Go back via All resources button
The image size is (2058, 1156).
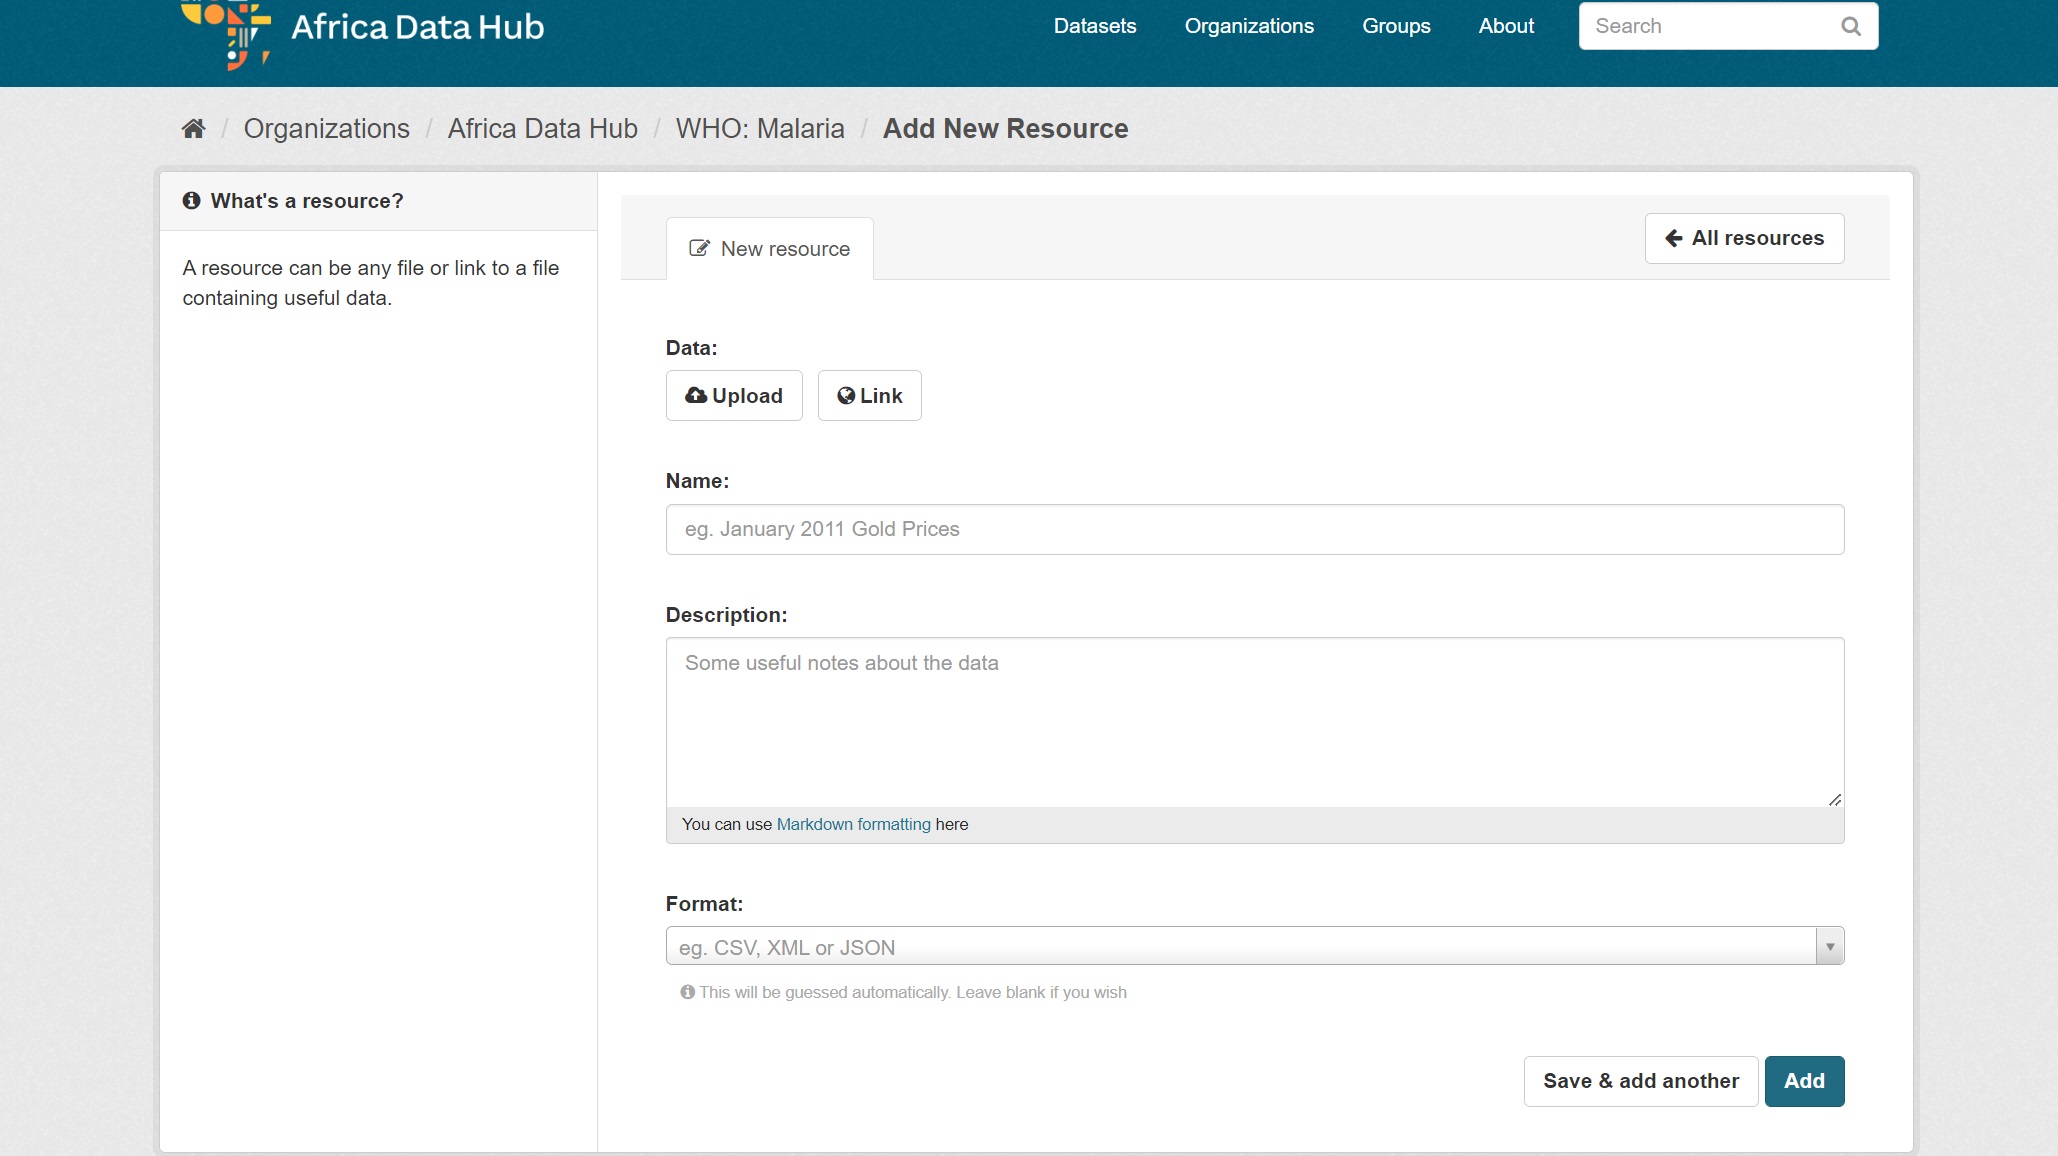click(x=1744, y=238)
